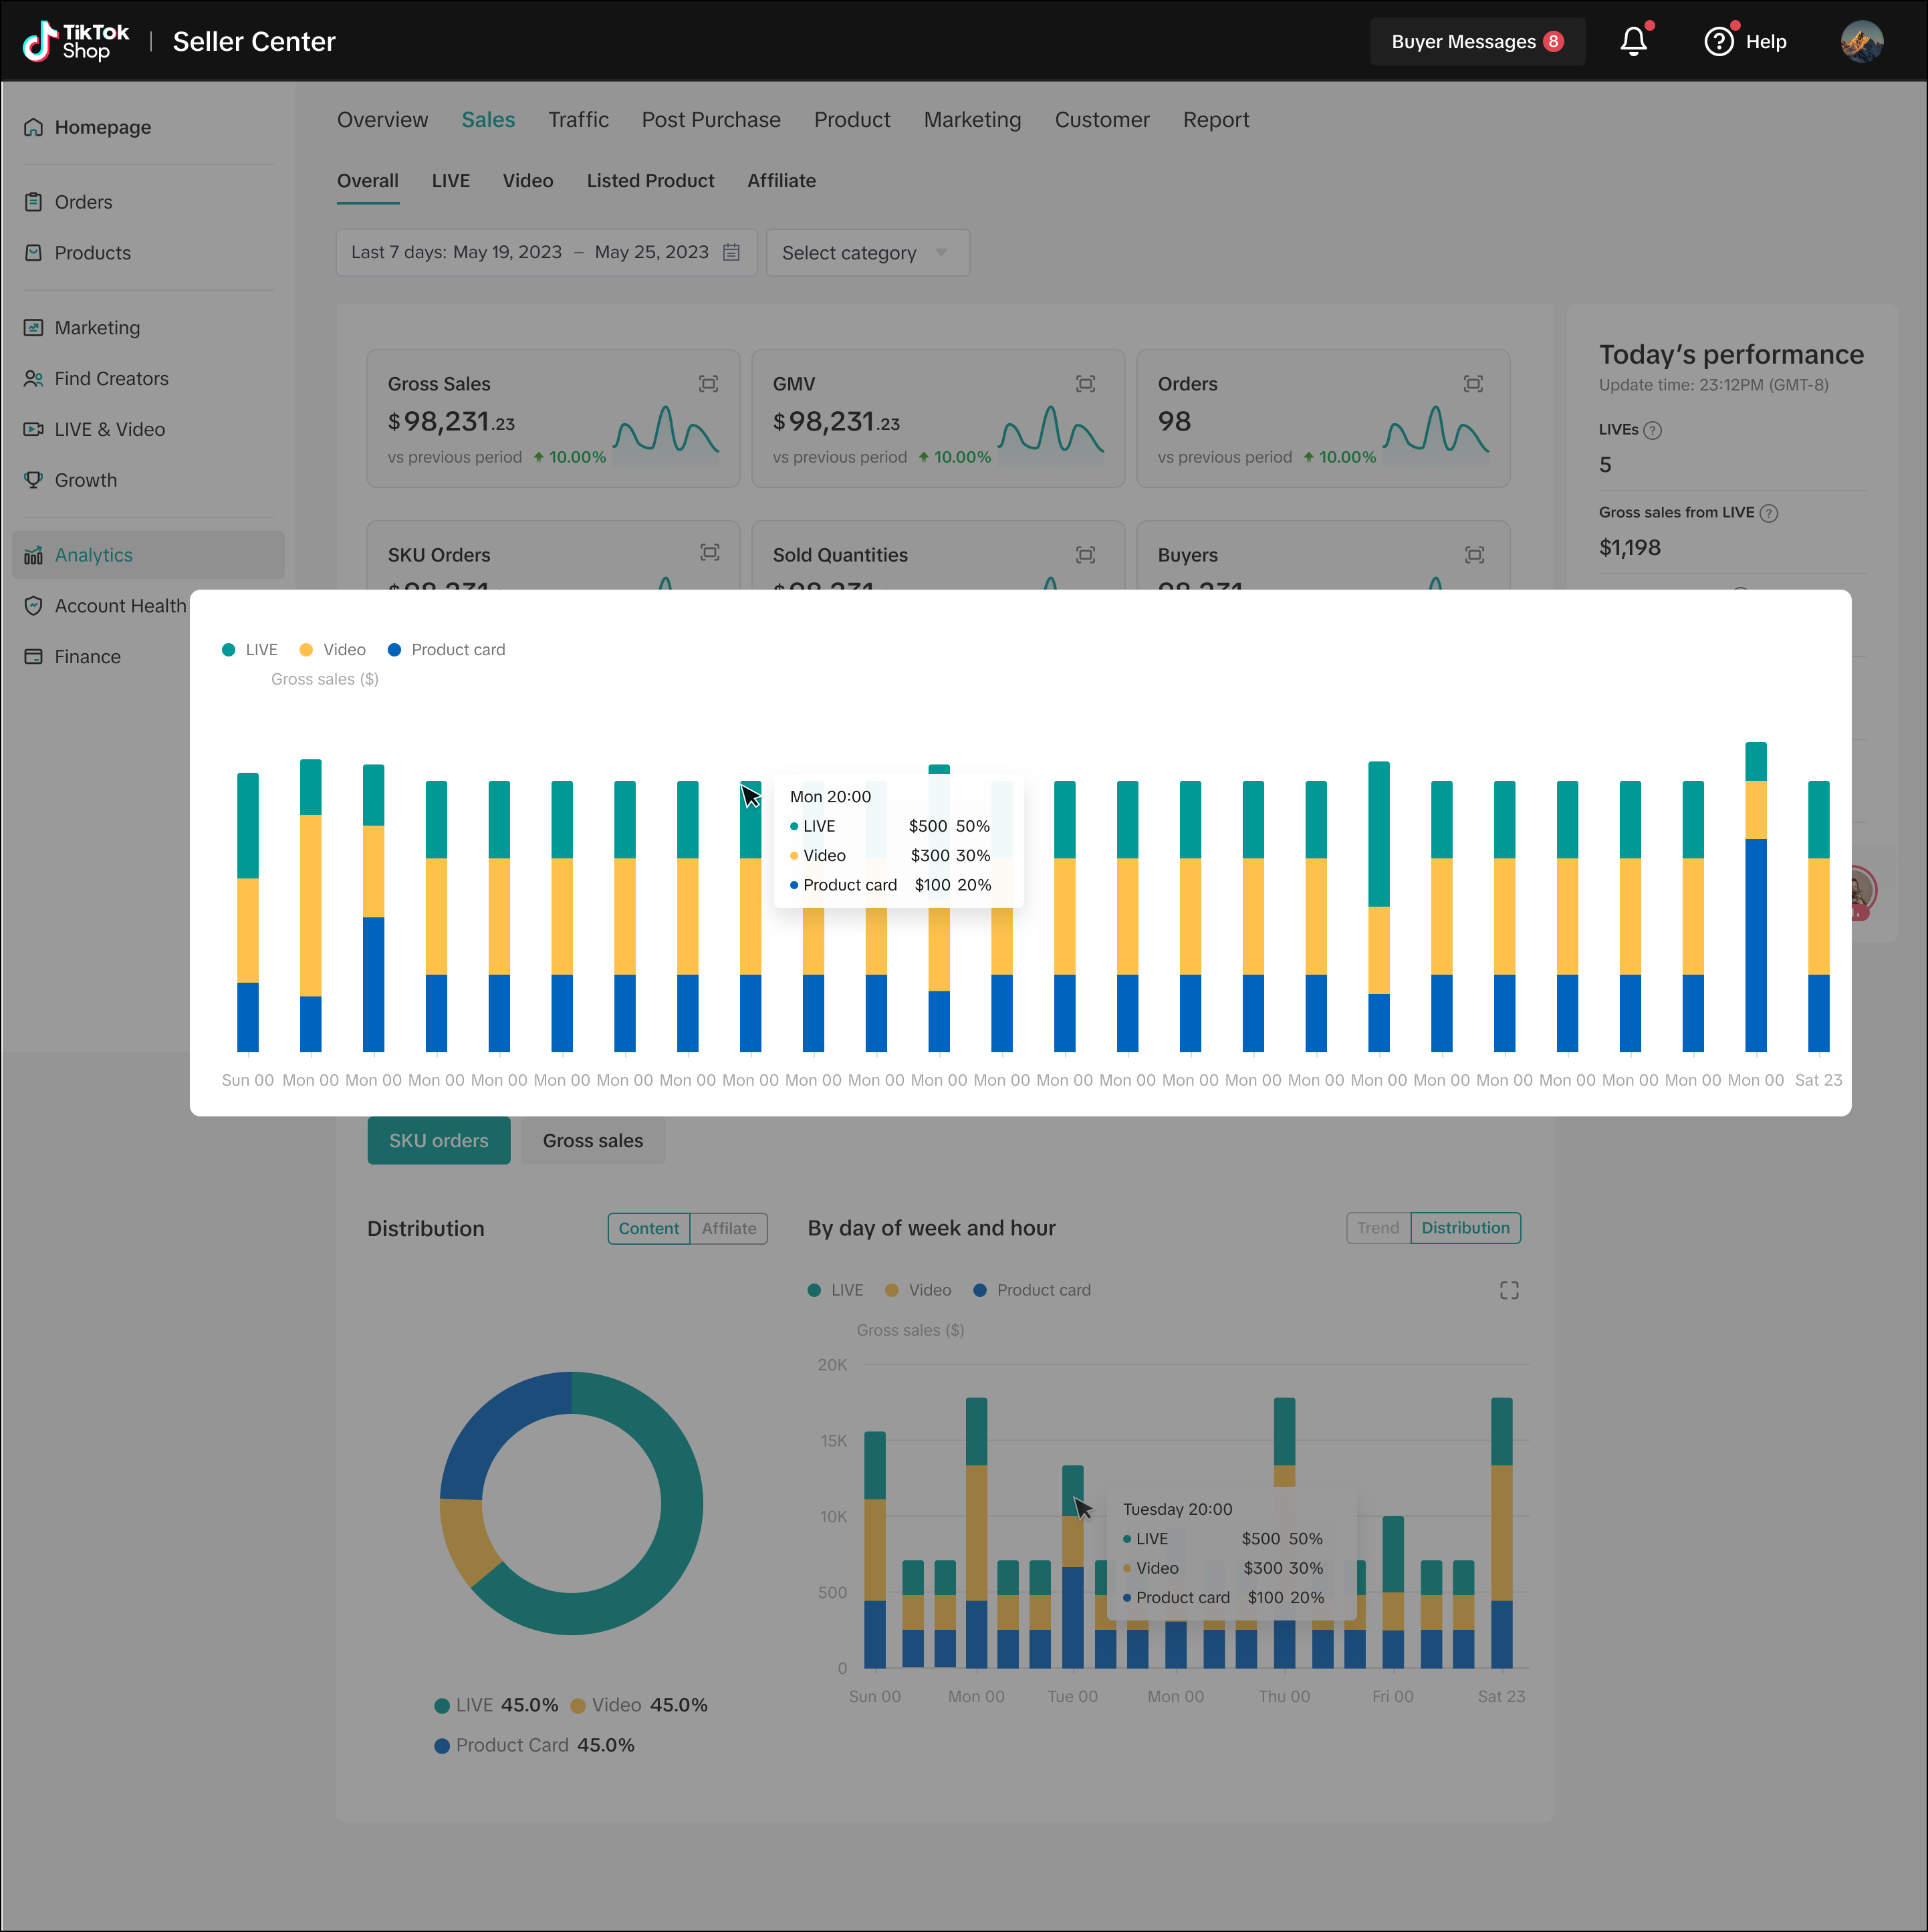1928x1932 pixels.
Task: Click the LIVEs info question icon
Action: [1652, 431]
